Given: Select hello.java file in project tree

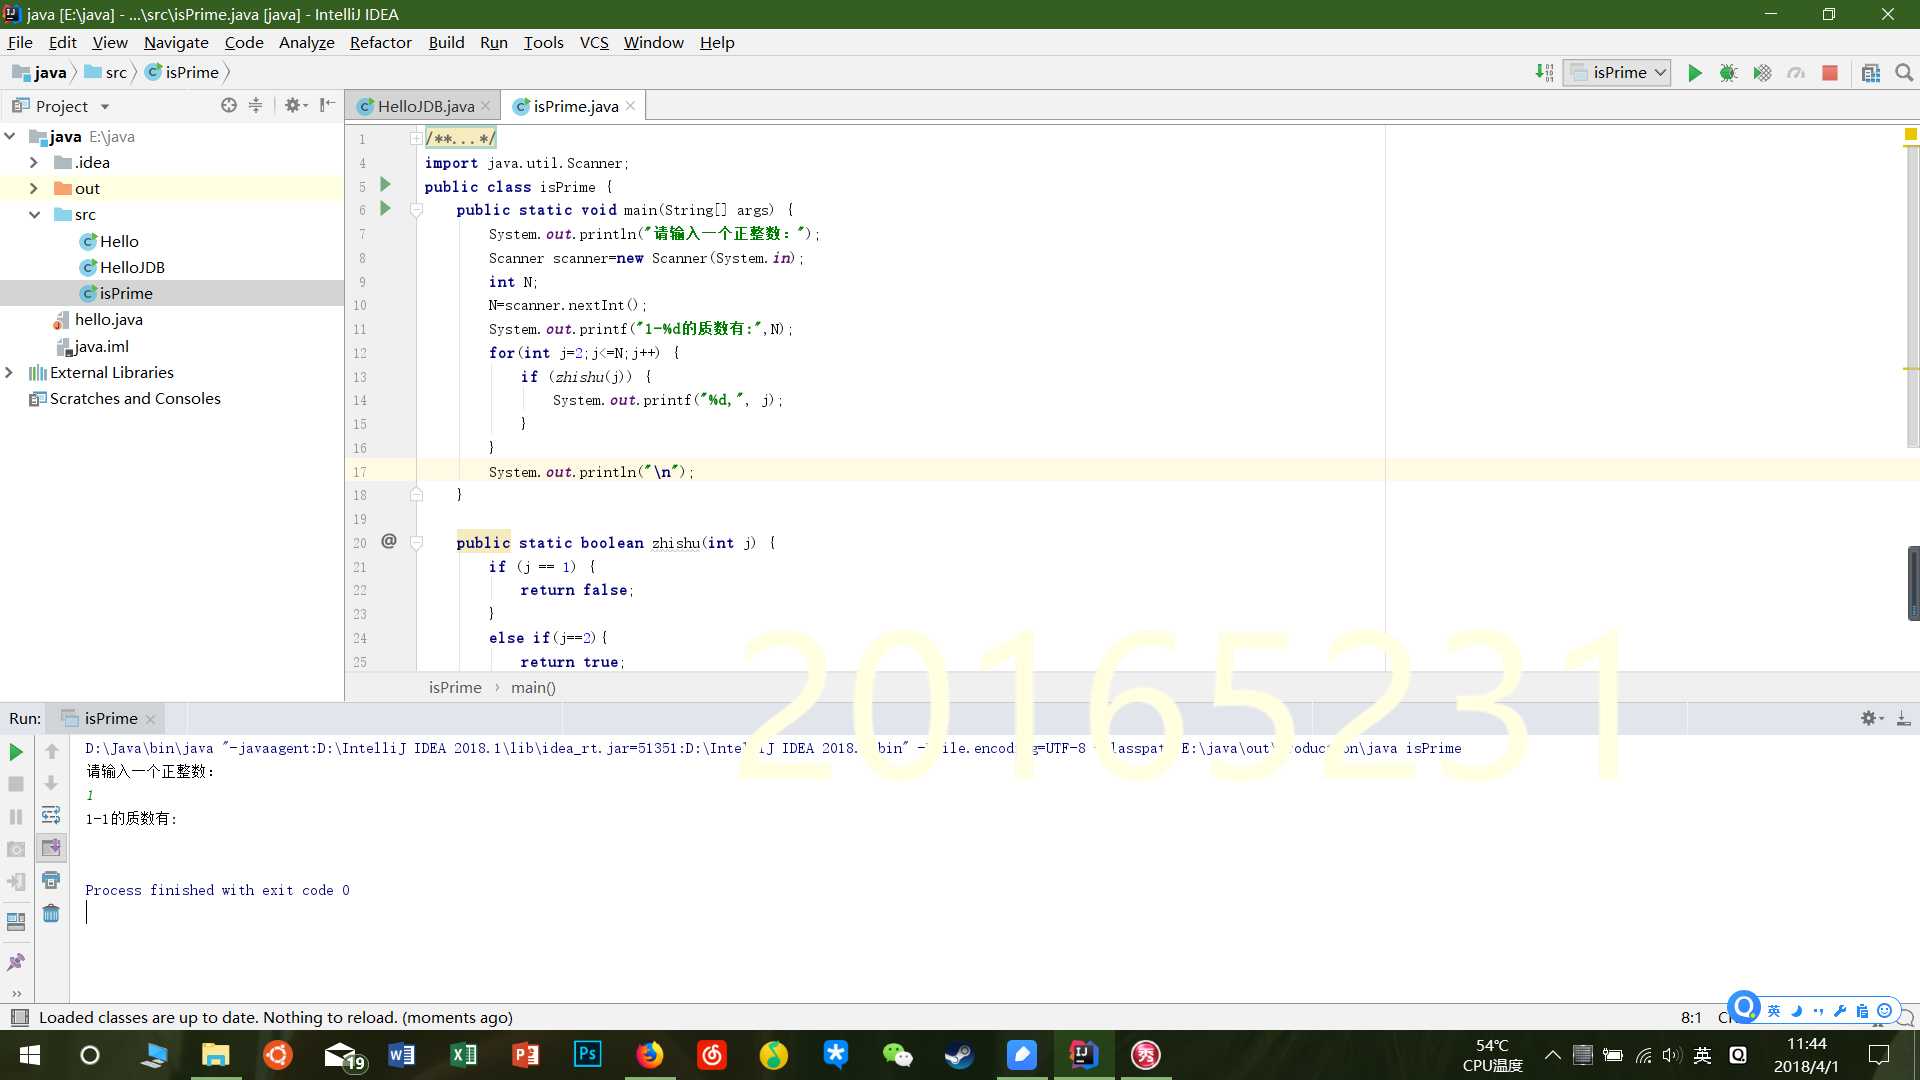Looking at the screenshot, I should 108,319.
